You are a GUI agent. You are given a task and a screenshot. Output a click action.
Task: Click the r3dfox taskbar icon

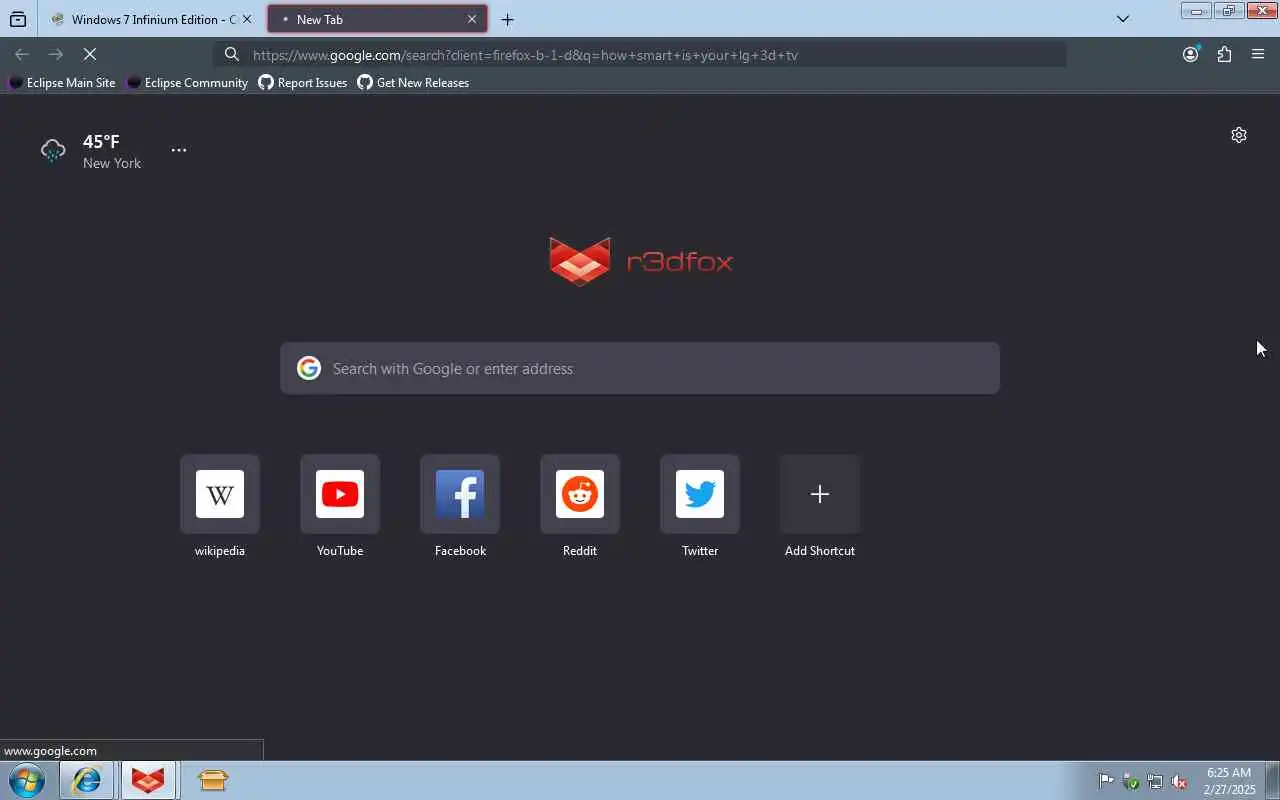148,780
